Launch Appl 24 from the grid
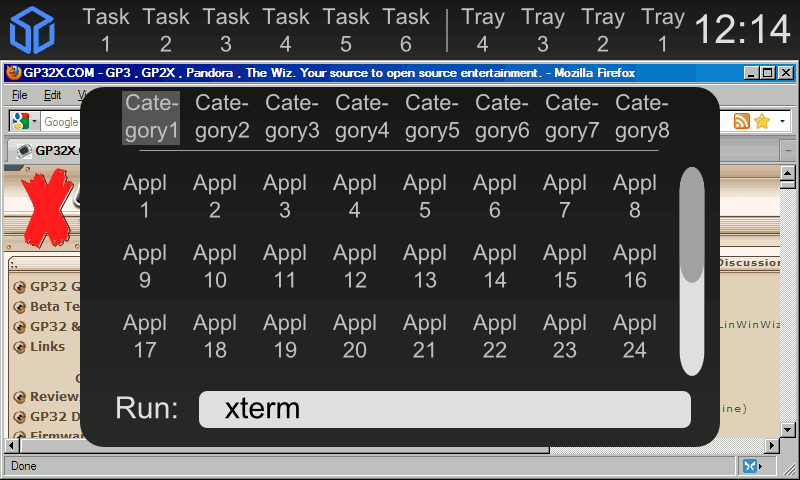Viewport: 800px width, 480px height. pos(635,336)
